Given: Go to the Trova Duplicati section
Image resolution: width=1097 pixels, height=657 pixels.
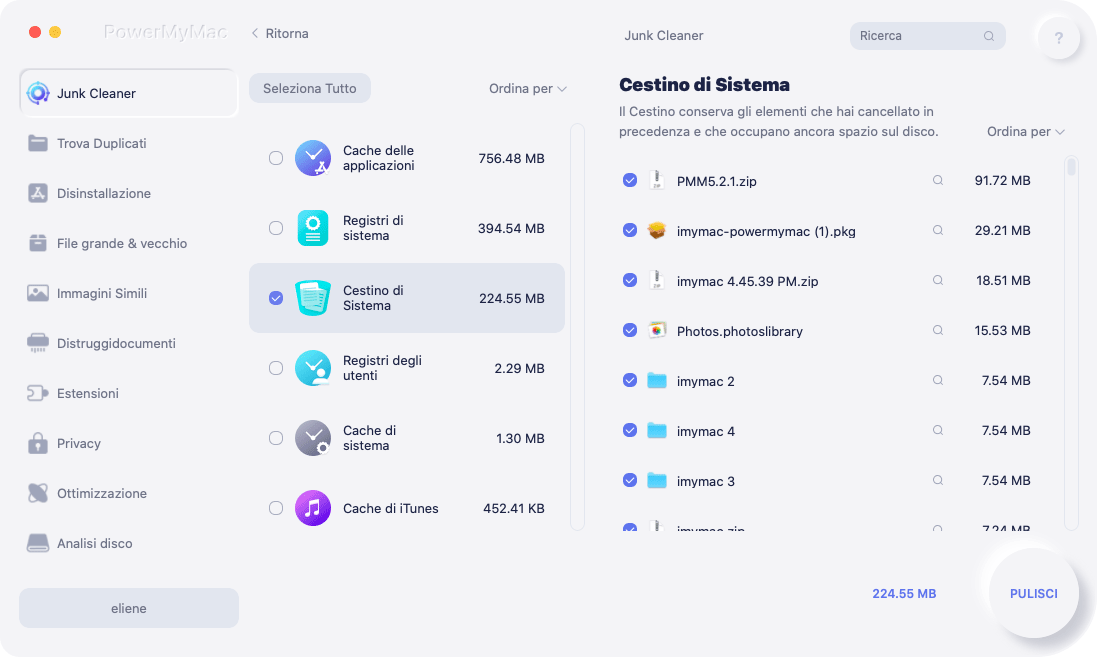Looking at the screenshot, I should [129, 143].
